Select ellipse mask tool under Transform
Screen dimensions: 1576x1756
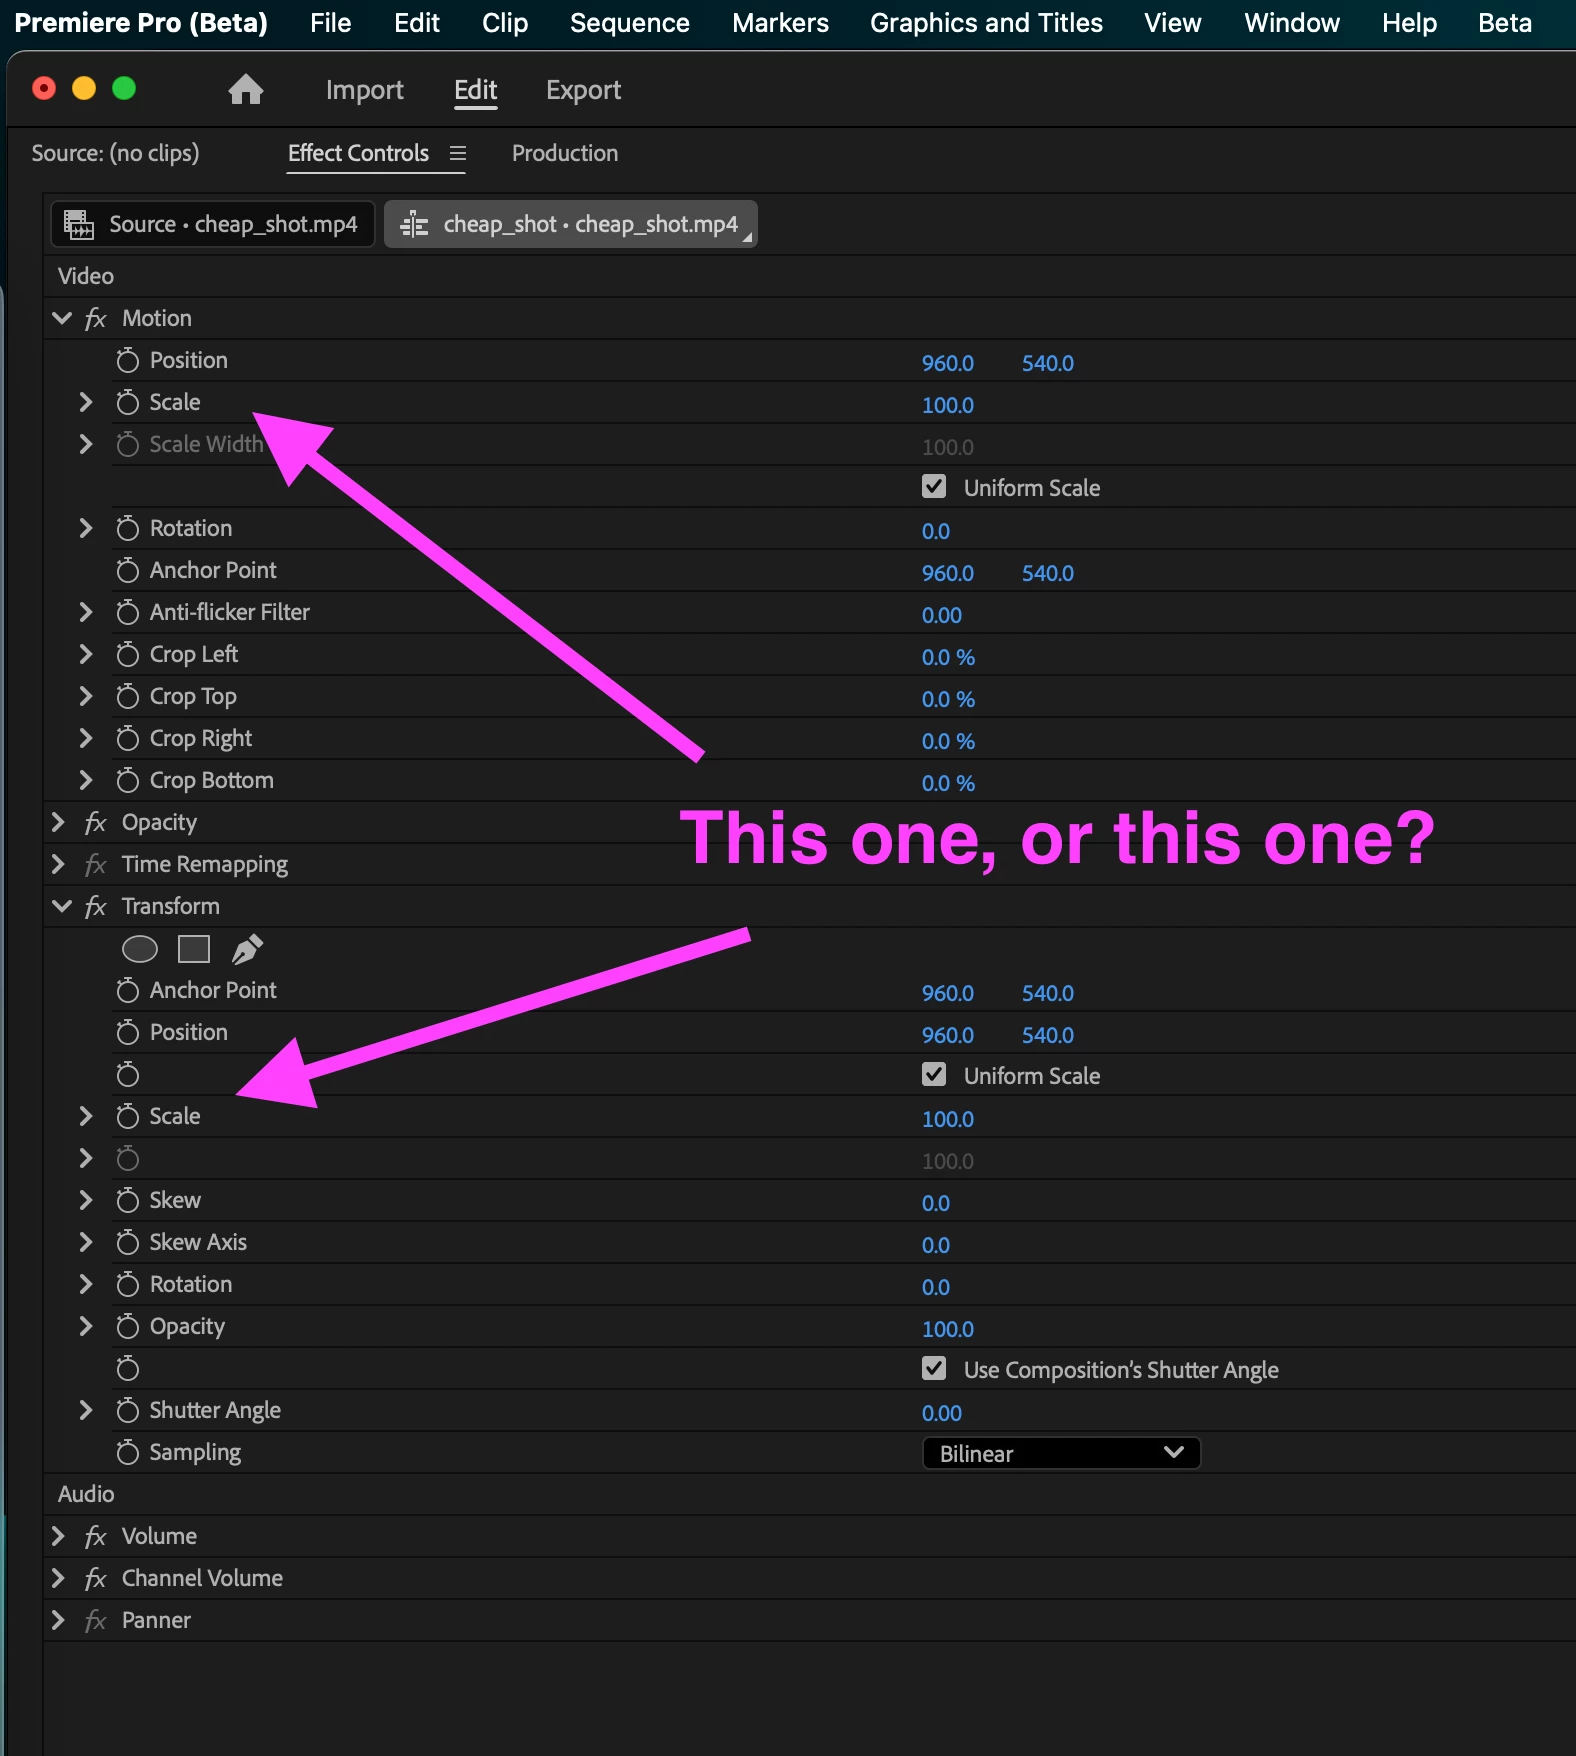(140, 948)
